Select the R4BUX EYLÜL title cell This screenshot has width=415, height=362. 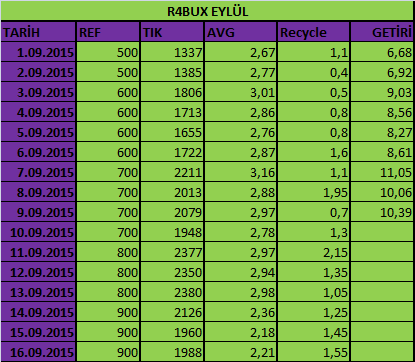coord(207,11)
